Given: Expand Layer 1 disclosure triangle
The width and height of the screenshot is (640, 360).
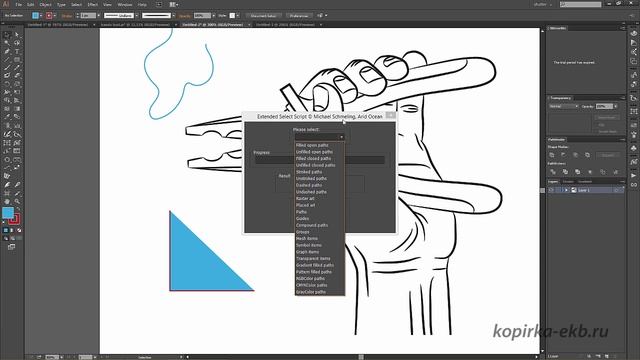Looking at the screenshot, I should pos(566,190).
